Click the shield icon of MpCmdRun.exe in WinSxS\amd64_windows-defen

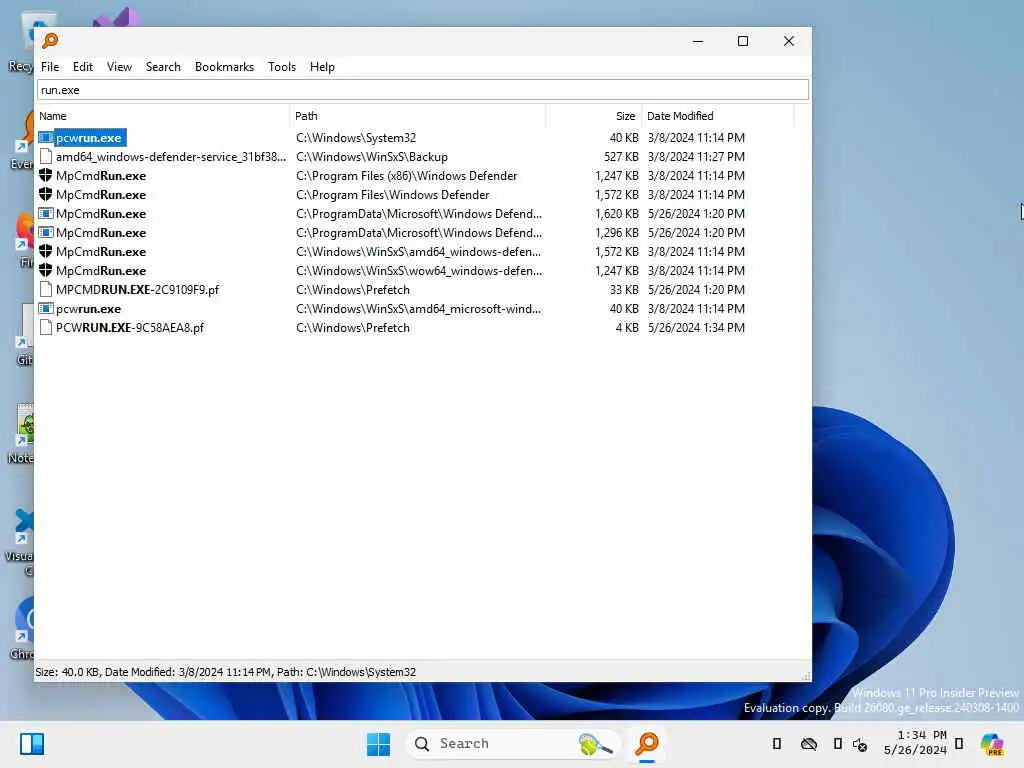tap(46, 251)
